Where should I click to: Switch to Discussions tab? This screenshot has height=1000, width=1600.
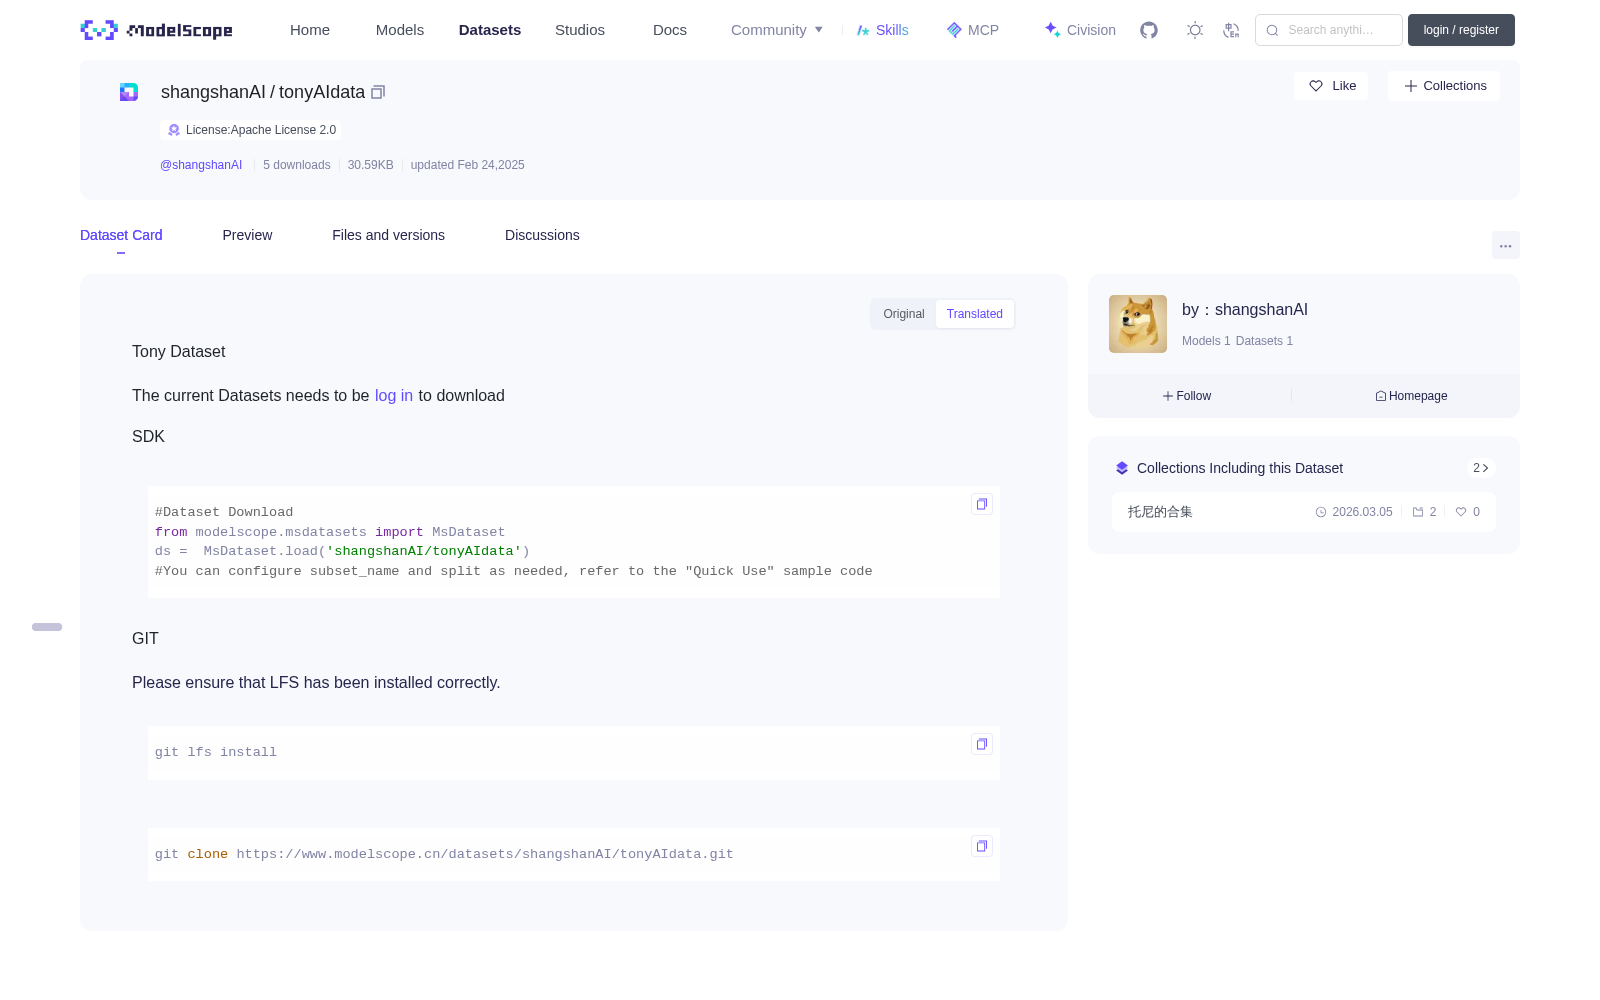click(542, 235)
